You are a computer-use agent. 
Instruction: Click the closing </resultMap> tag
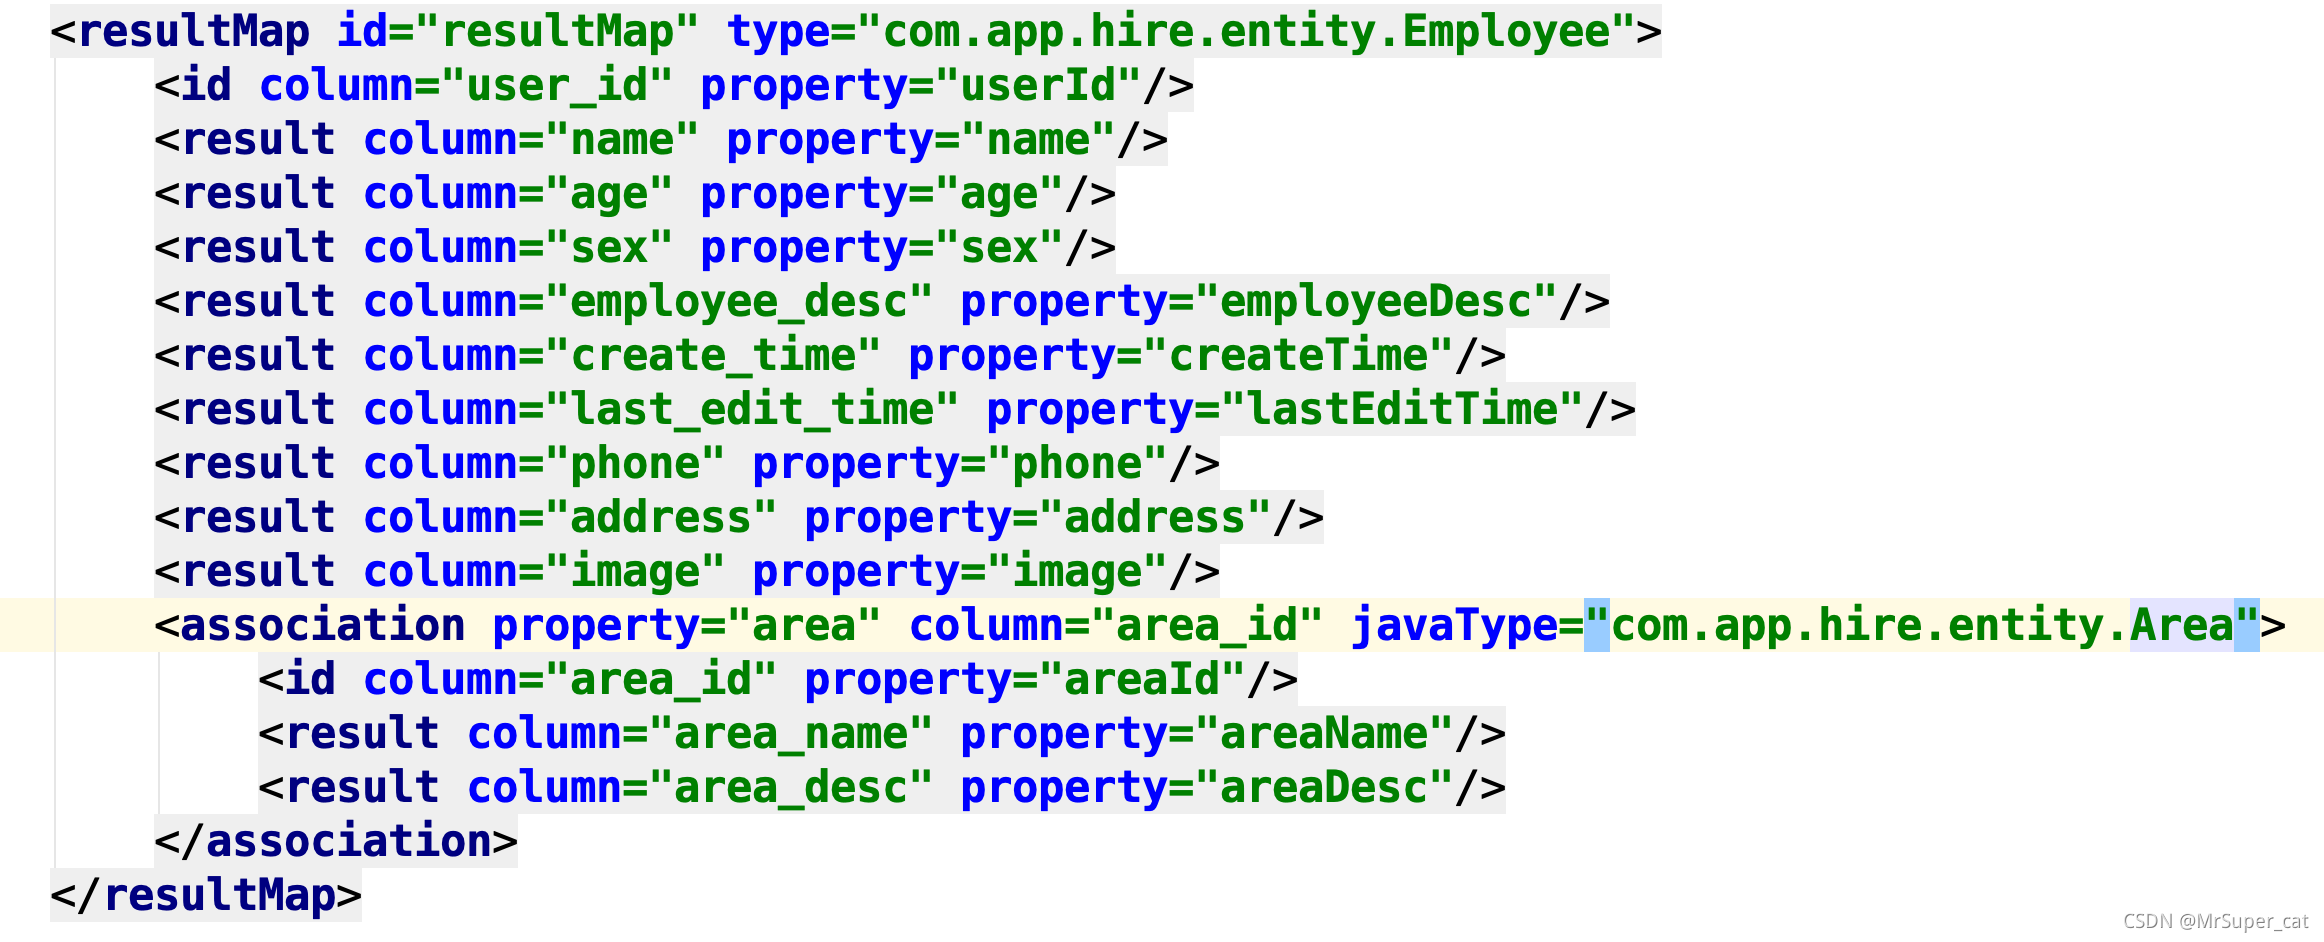(206, 896)
